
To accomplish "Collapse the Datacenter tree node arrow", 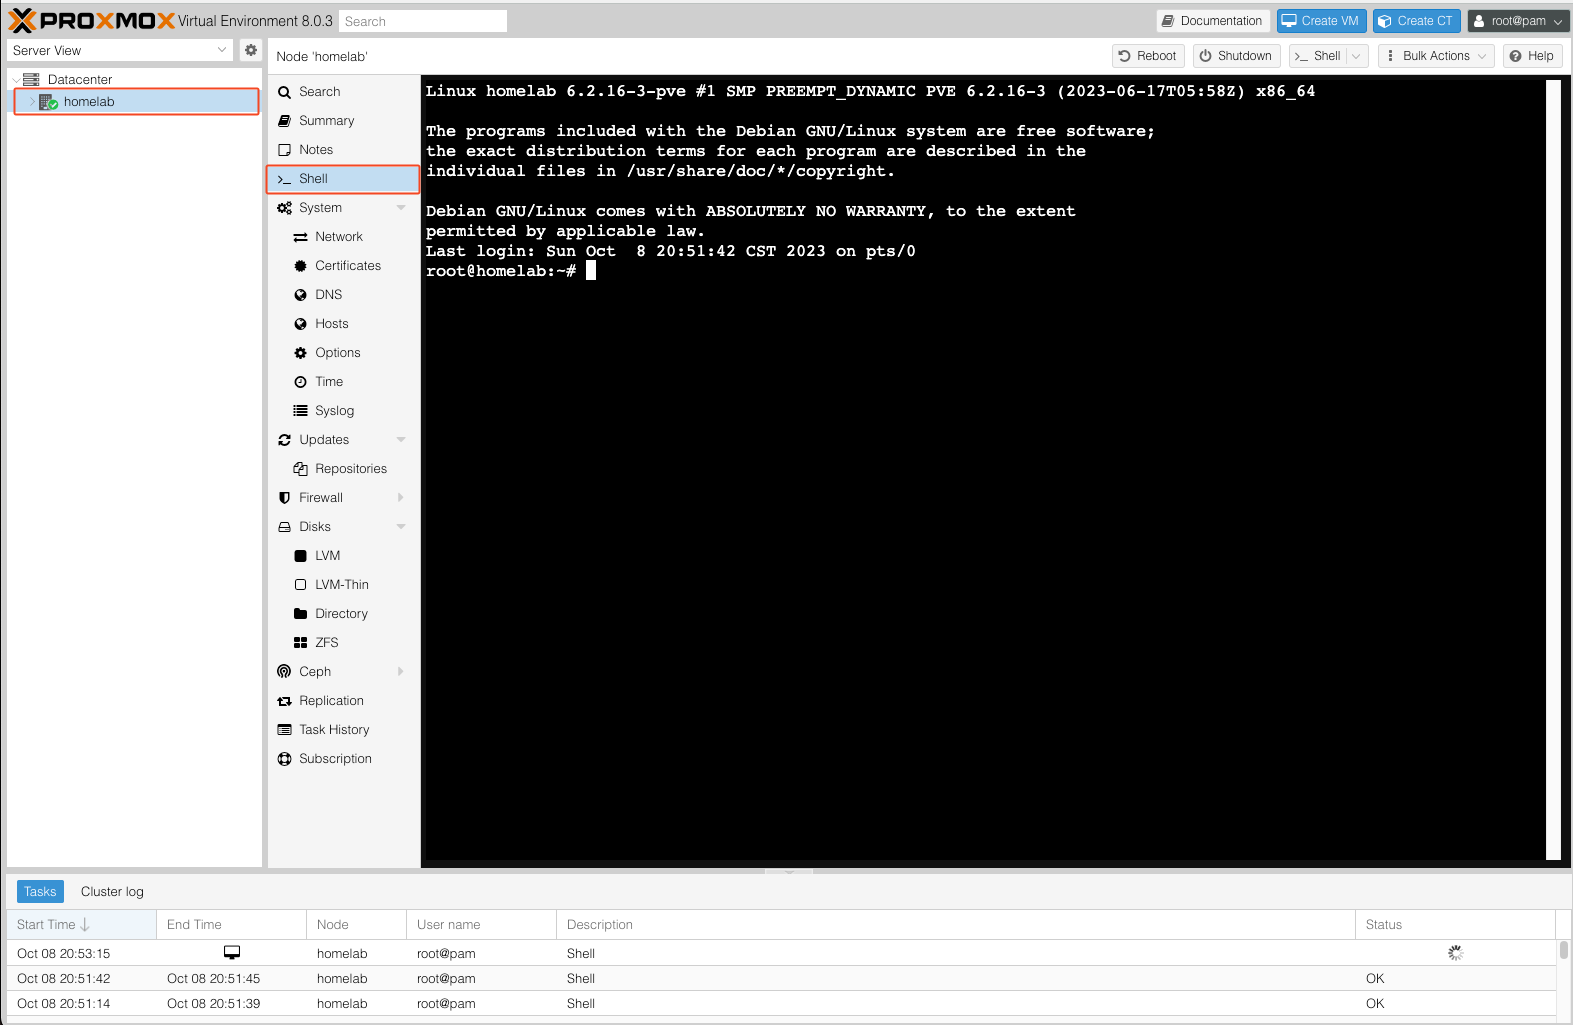I will 16,80.
